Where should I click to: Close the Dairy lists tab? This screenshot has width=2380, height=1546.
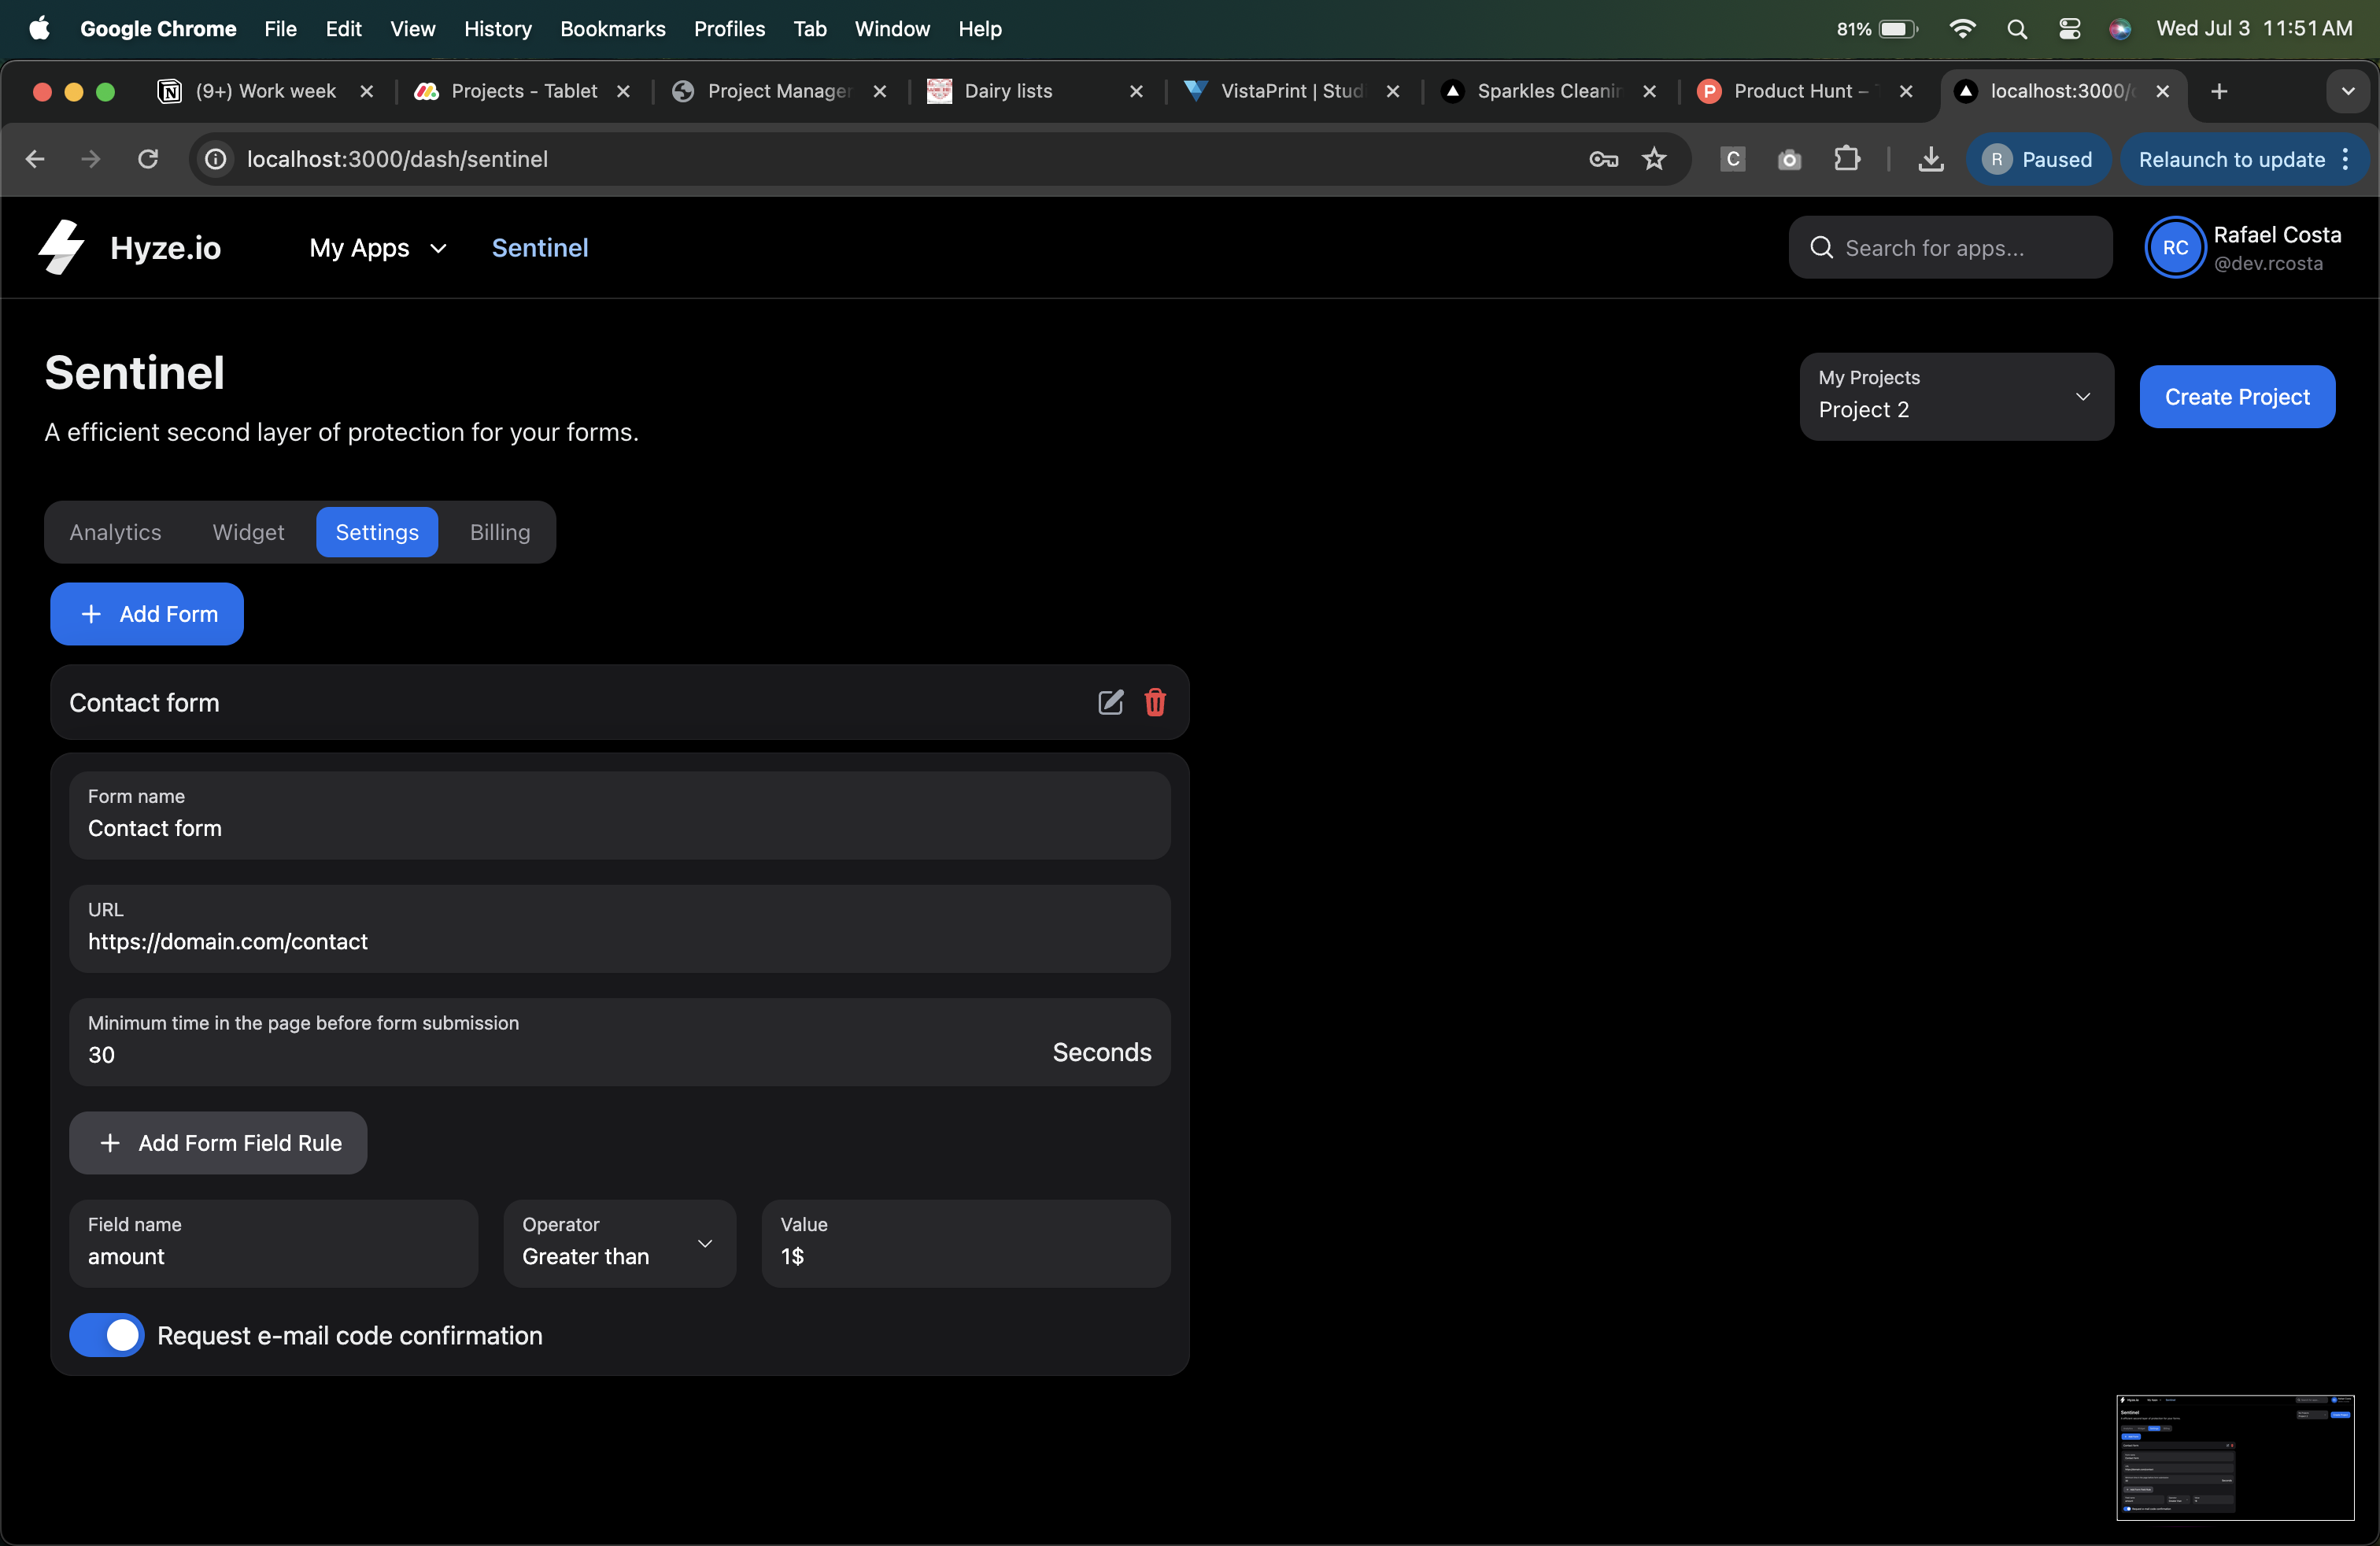pos(1136,91)
